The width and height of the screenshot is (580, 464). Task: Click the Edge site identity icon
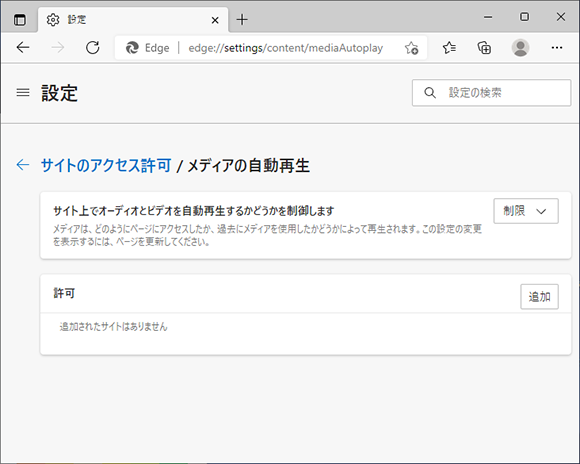point(132,48)
